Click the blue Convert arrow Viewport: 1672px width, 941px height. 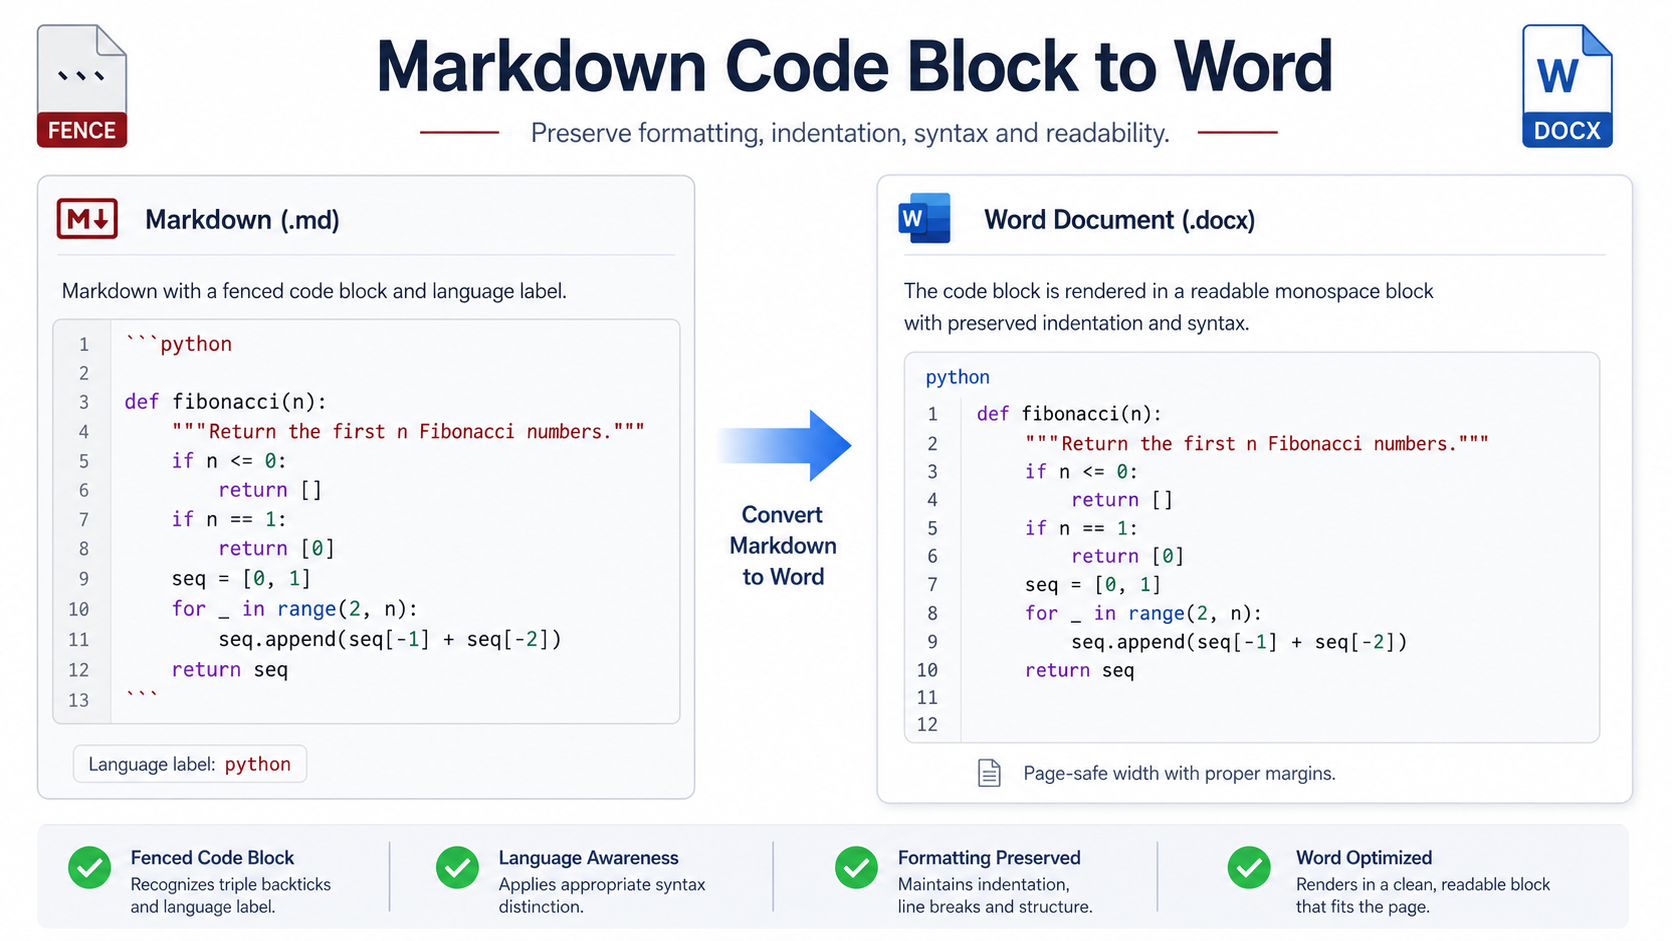pyautogui.click(x=785, y=445)
